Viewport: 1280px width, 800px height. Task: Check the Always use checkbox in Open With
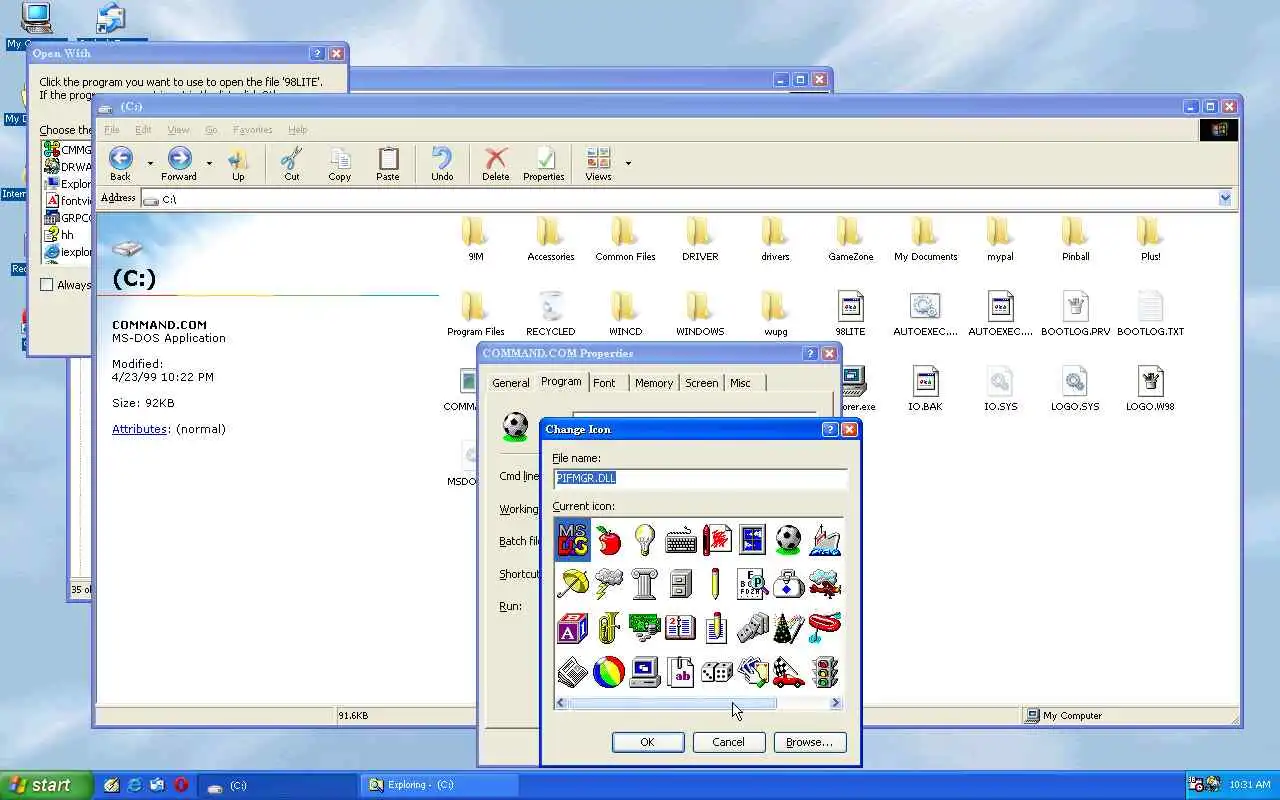(46, 285)
